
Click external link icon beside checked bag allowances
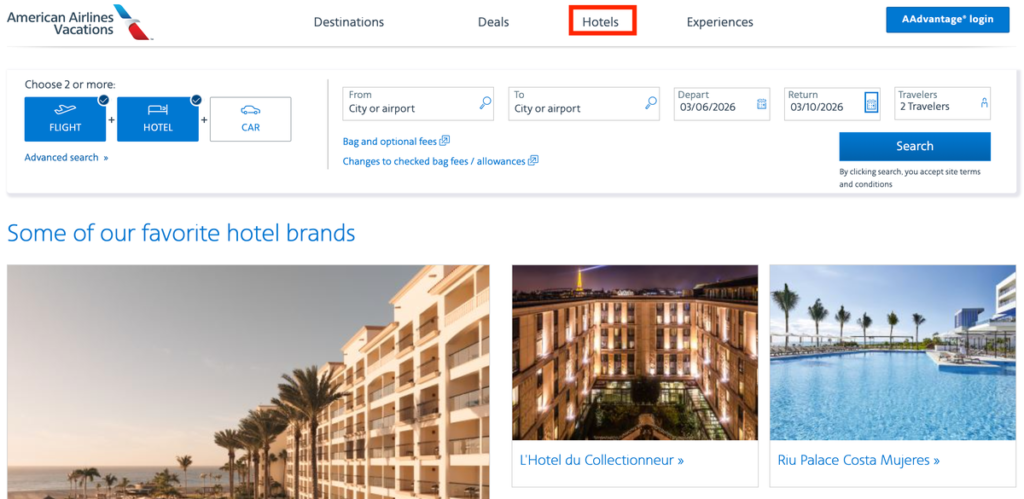click(533, 161)
